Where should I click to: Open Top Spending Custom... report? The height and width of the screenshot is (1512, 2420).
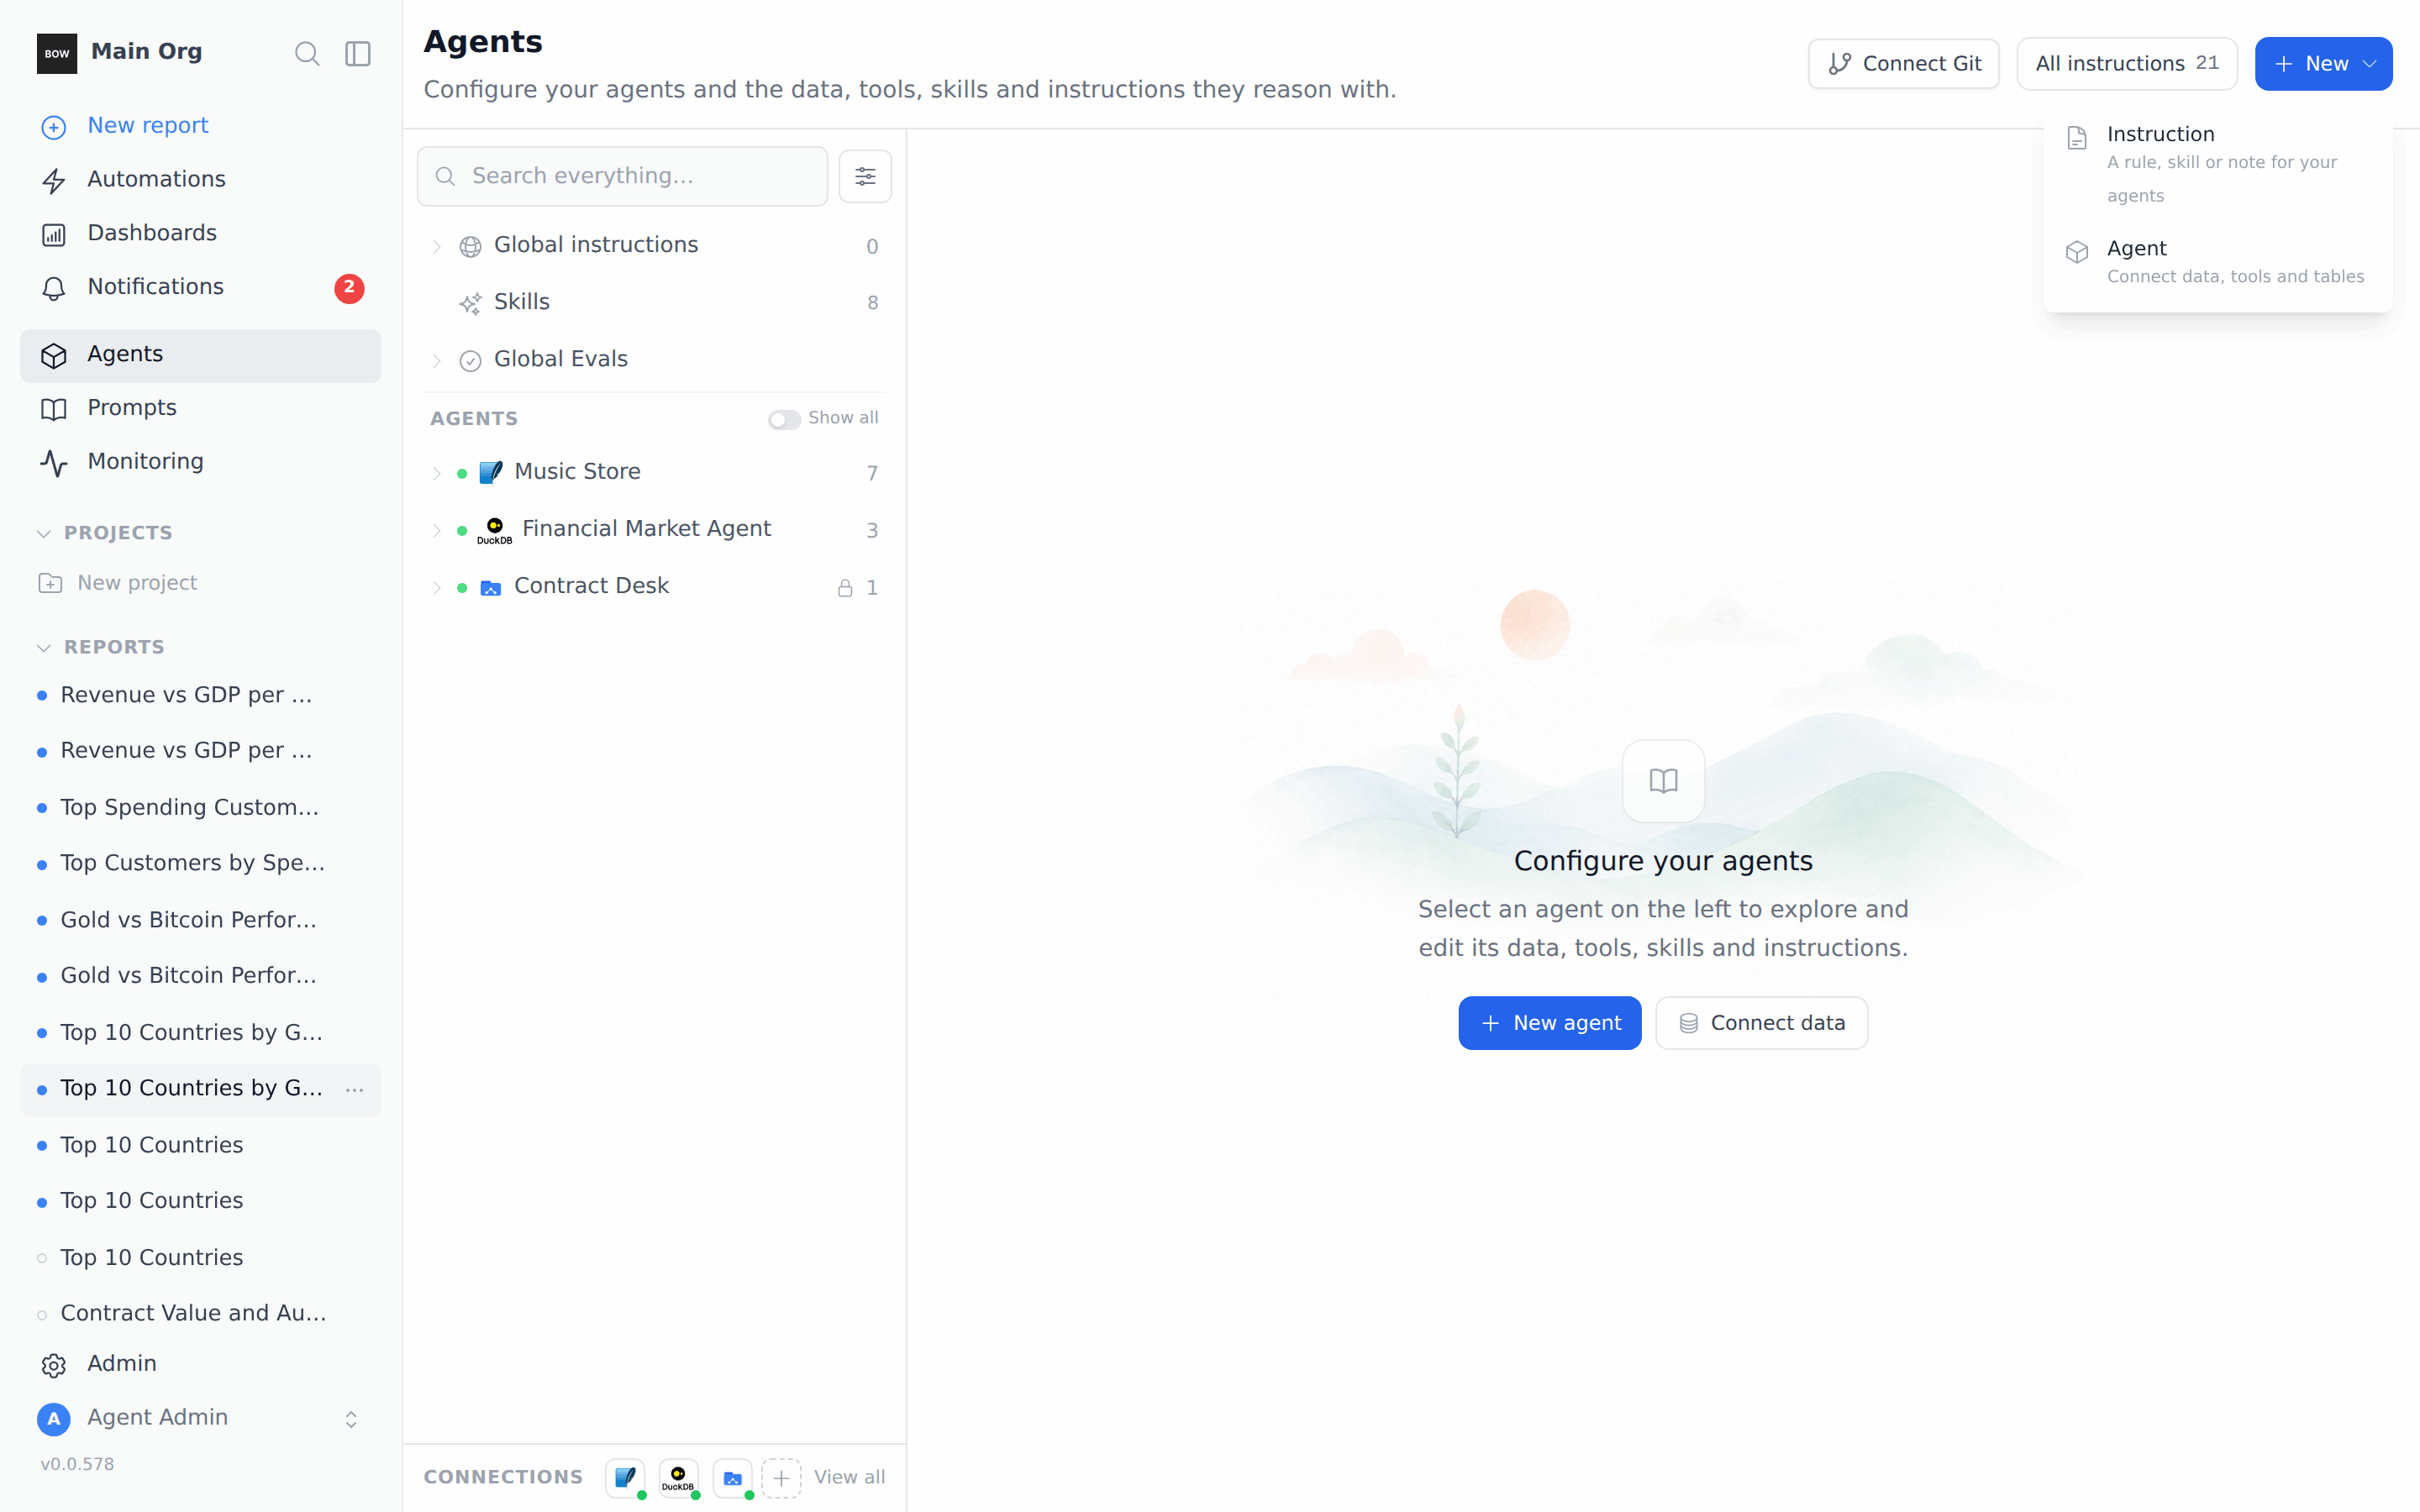click(200, 808)
